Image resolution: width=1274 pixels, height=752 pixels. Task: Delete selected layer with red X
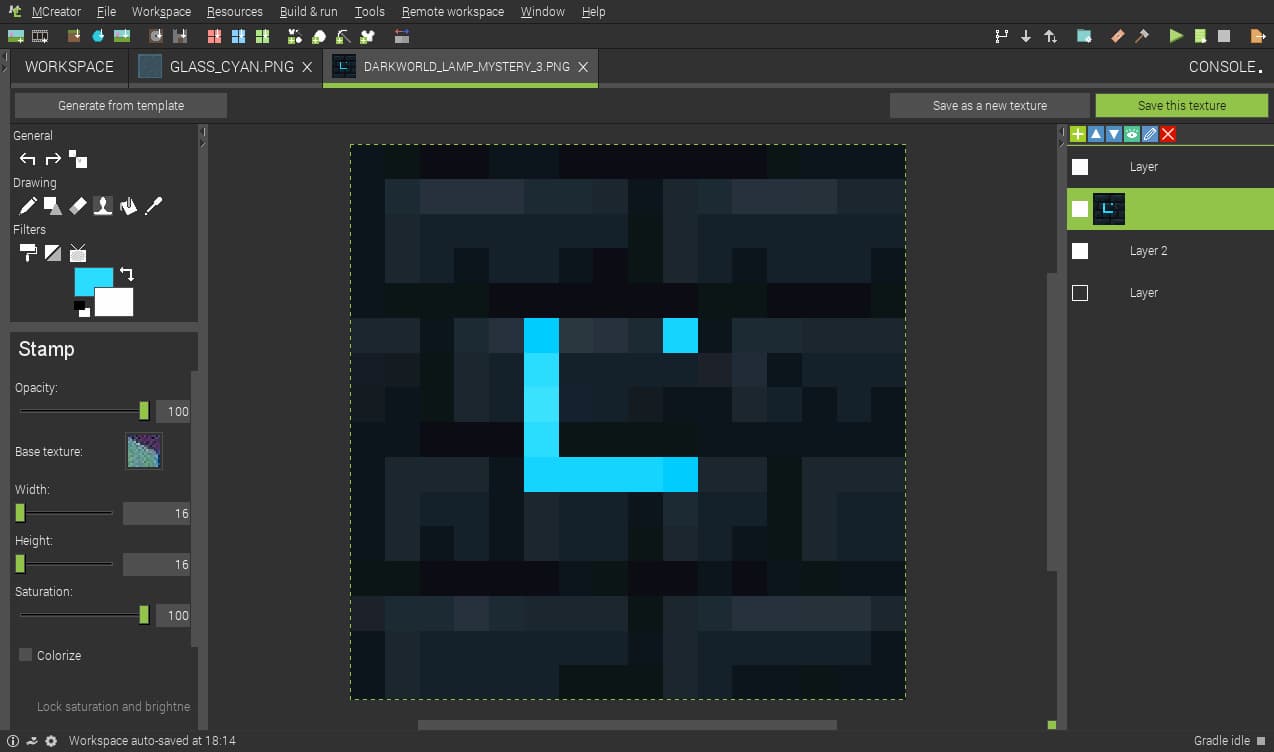point(1166,133)
